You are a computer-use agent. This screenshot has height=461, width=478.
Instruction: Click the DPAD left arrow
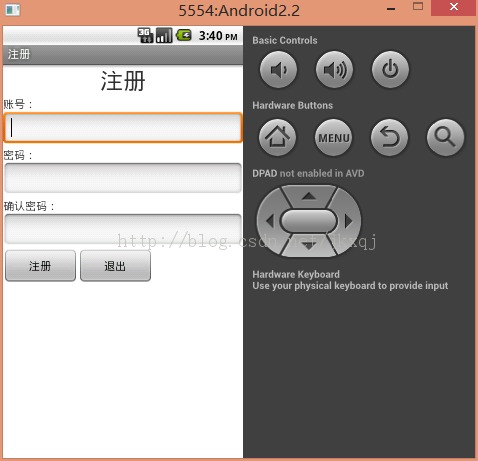point(269,221)
